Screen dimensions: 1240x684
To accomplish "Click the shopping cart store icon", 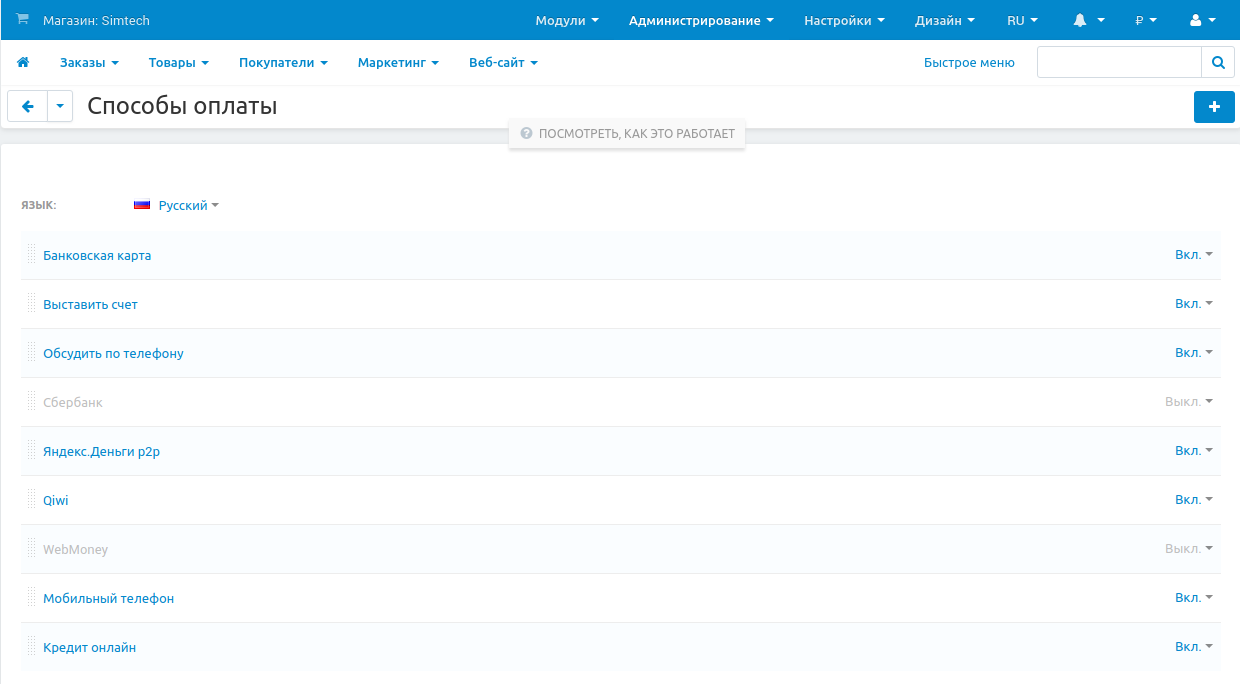I will [x=23, y=20].
